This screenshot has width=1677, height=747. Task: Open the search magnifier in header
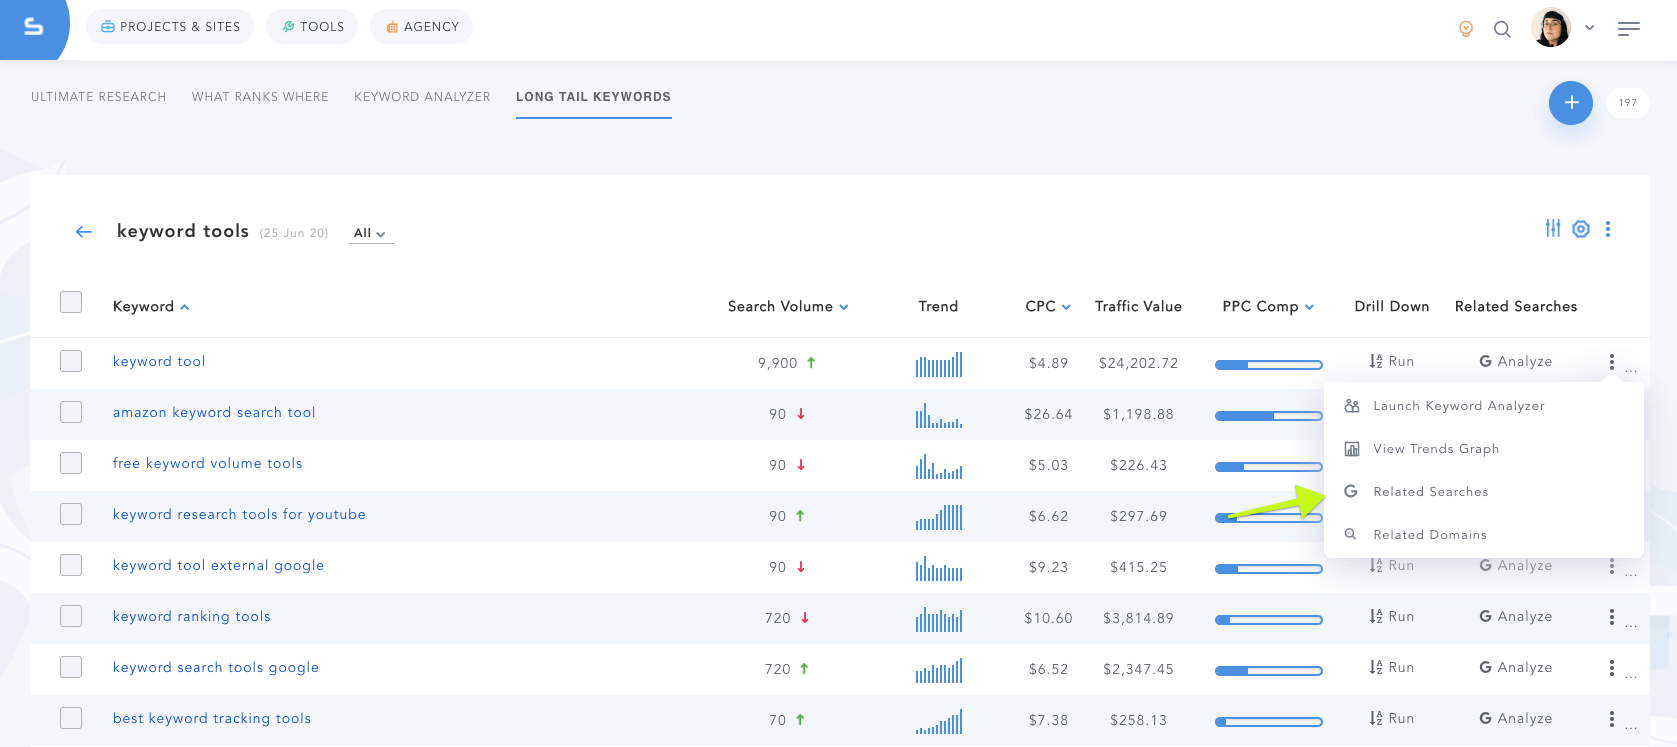pos(1502,29)
